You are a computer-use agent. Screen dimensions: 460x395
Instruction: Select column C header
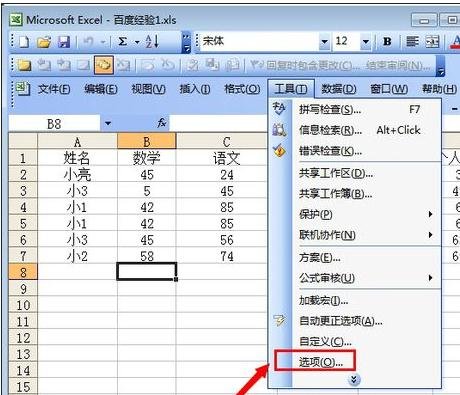click(x=222, y=141)
